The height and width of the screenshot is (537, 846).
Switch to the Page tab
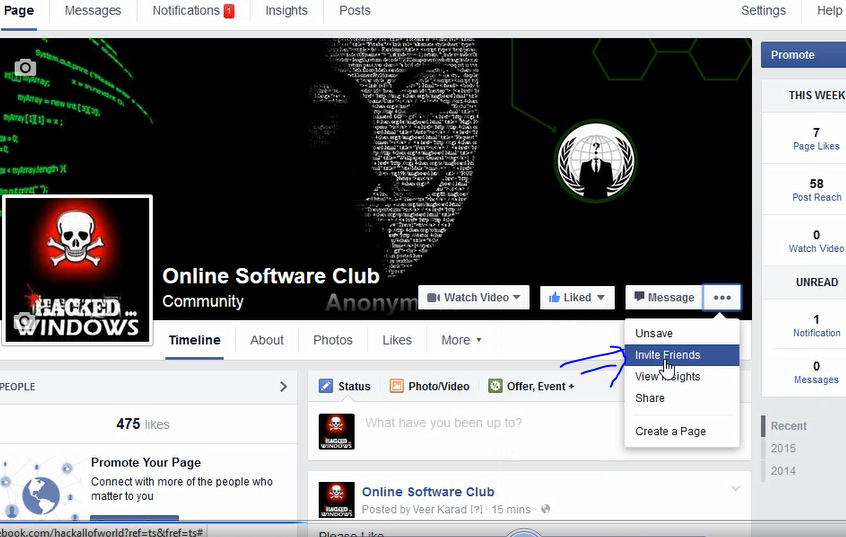tap(19, 11)
